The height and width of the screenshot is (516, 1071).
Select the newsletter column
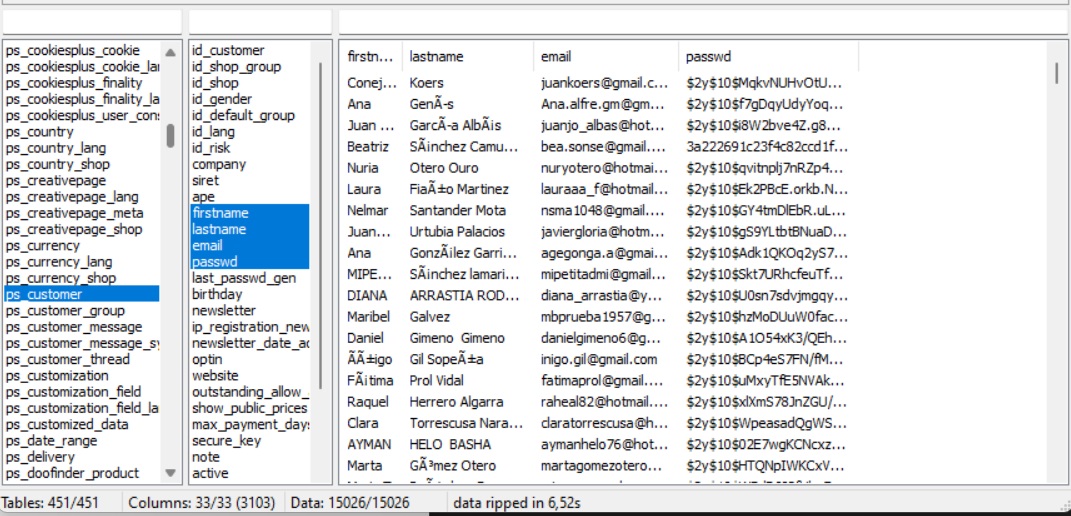(249, 310)
